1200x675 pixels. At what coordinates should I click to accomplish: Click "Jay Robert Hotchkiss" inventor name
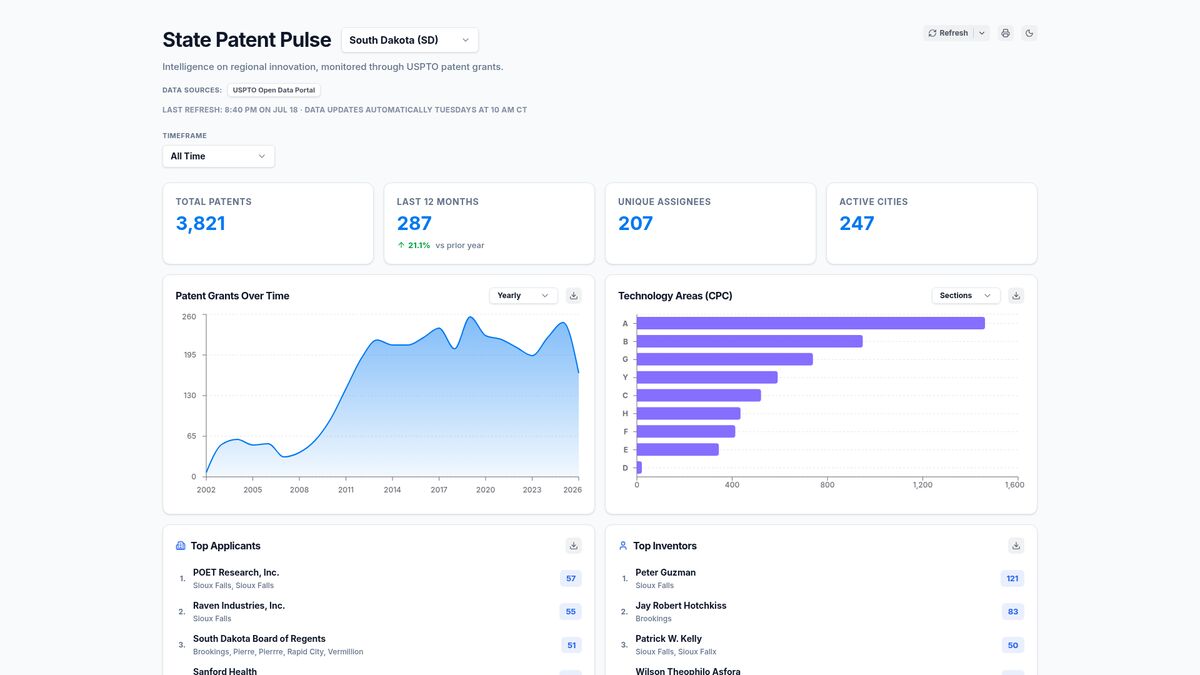click(681, 606)
